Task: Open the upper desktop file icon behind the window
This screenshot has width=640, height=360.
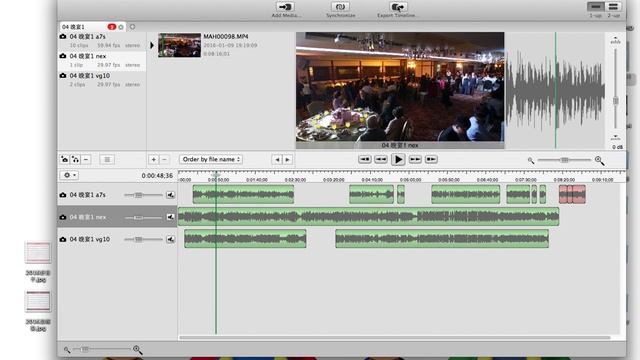Action: 38,252
